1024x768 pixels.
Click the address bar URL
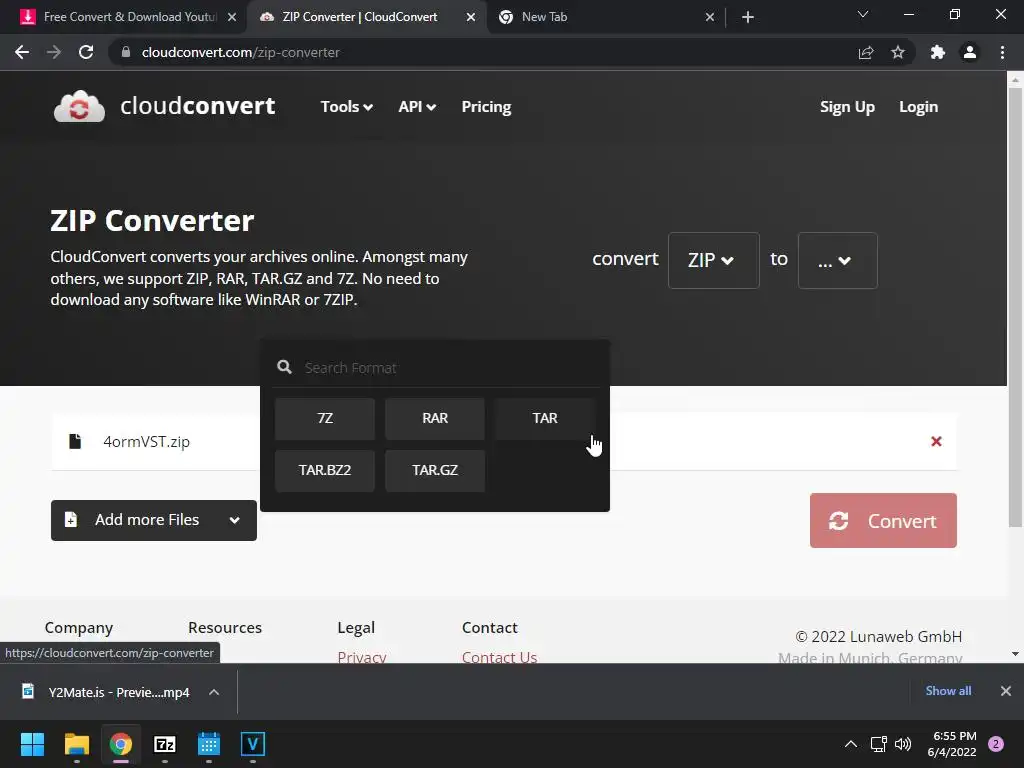(x=240, y=52)
